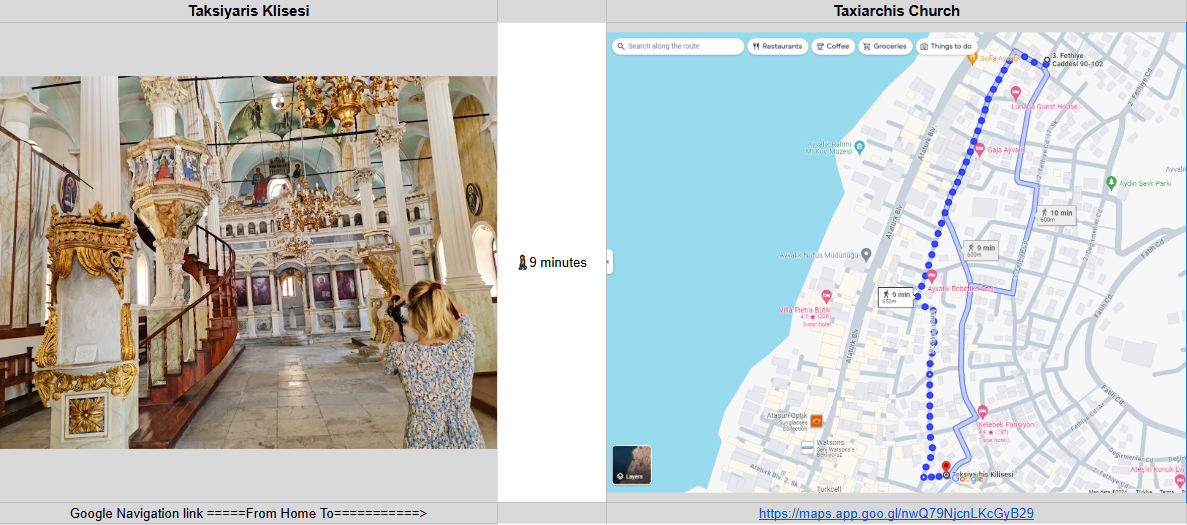Open the maps.app.goo.gl navigation link

click(896, 514)
